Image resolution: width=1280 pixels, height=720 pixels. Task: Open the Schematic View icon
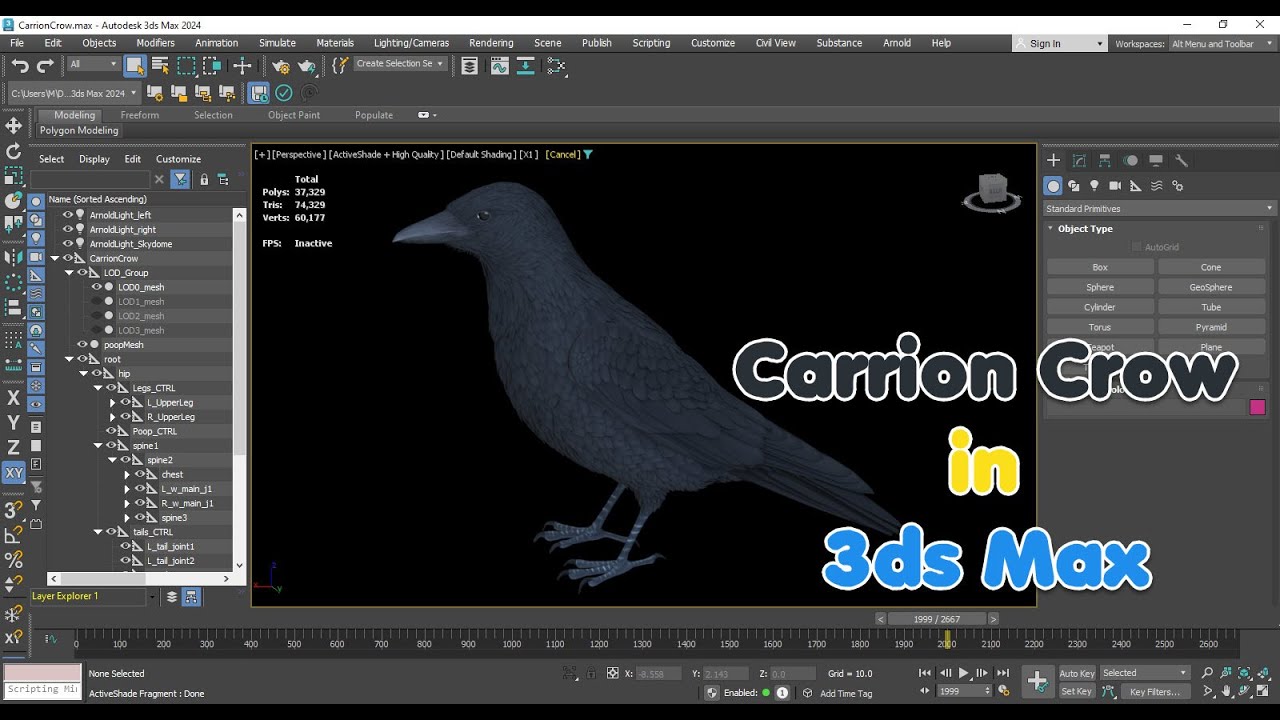click(557, 67)
